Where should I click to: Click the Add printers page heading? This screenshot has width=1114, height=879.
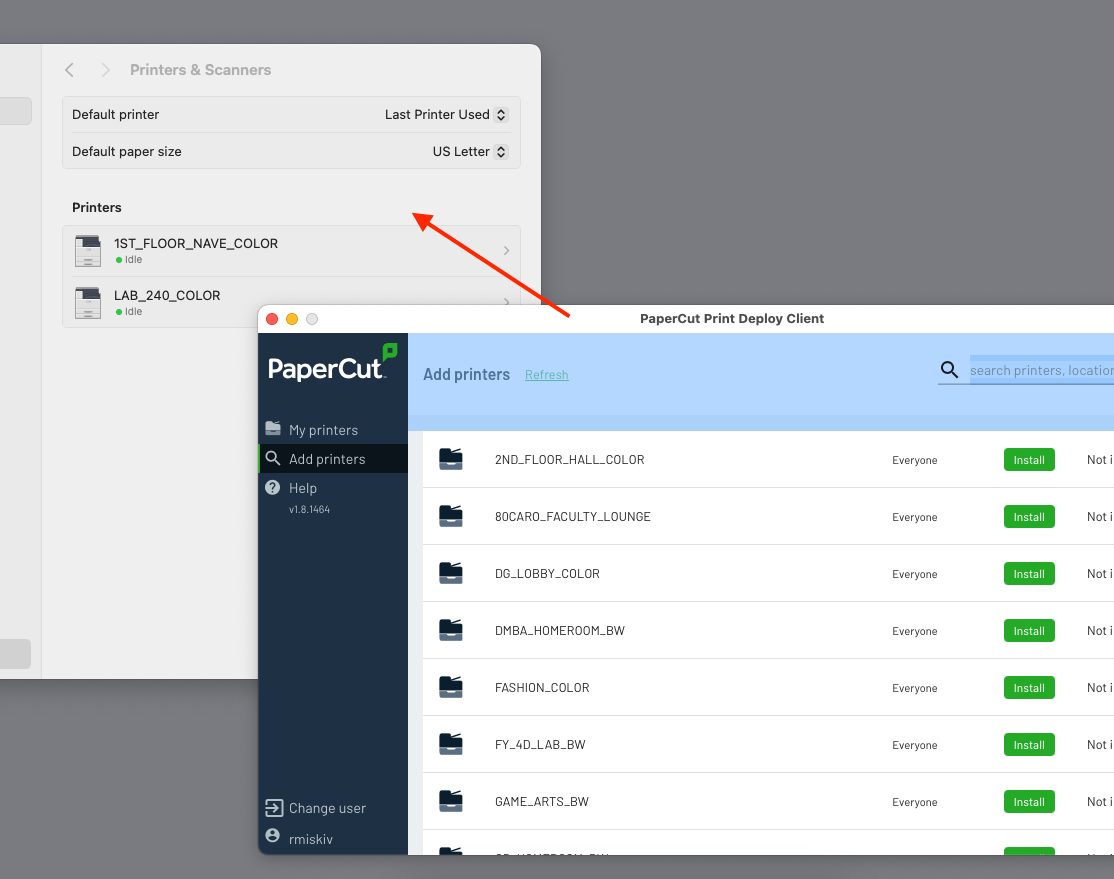pos(467,374)
